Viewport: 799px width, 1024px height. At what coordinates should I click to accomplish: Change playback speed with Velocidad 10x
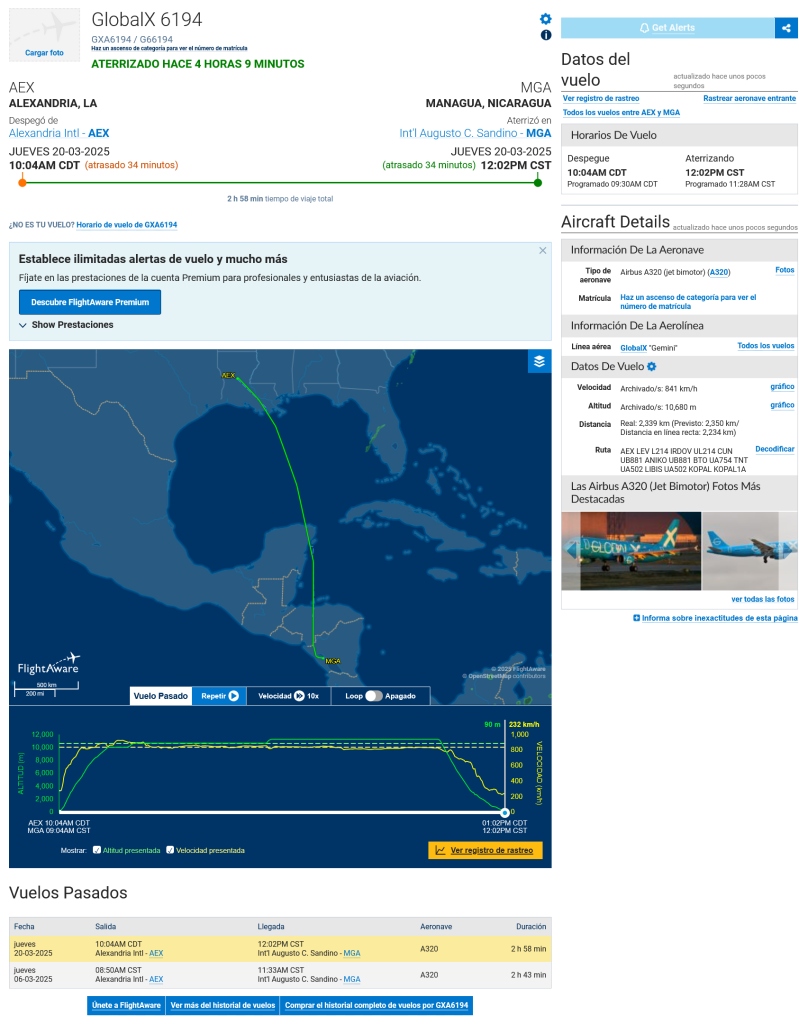289,696
